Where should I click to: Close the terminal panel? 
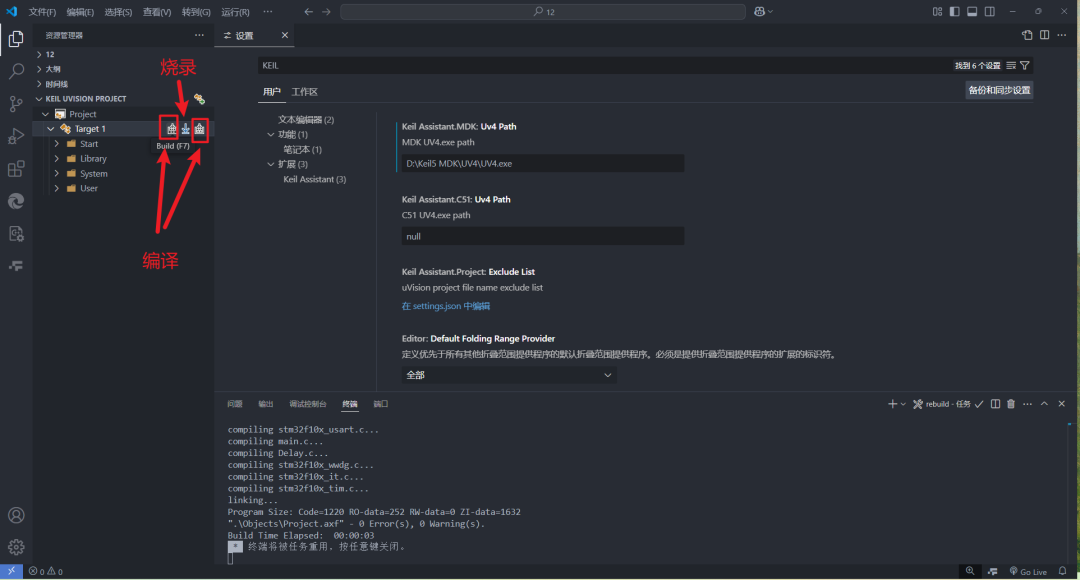(1061, 404)
